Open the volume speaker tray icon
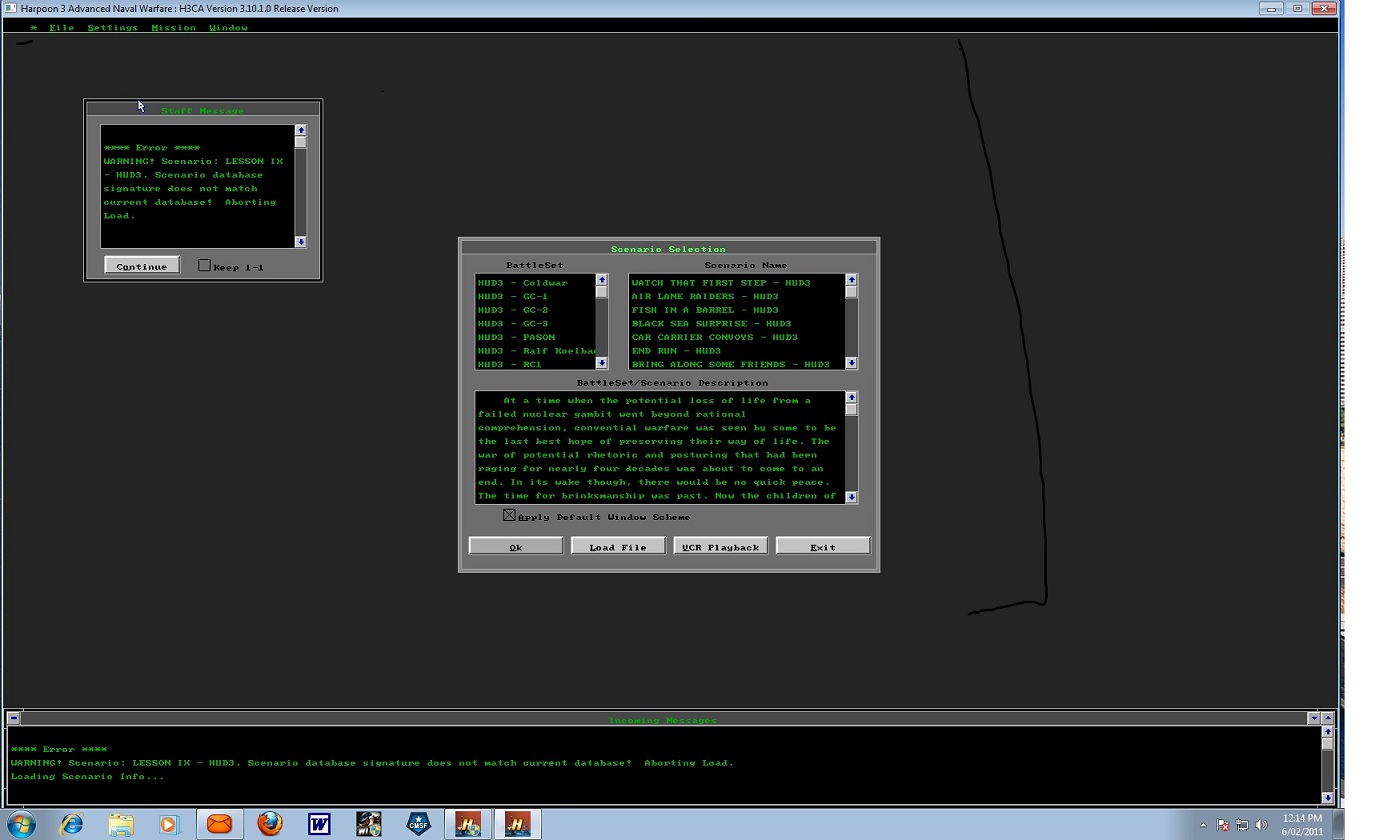Screen dimensions: 1383x840 pos(1261,825)
